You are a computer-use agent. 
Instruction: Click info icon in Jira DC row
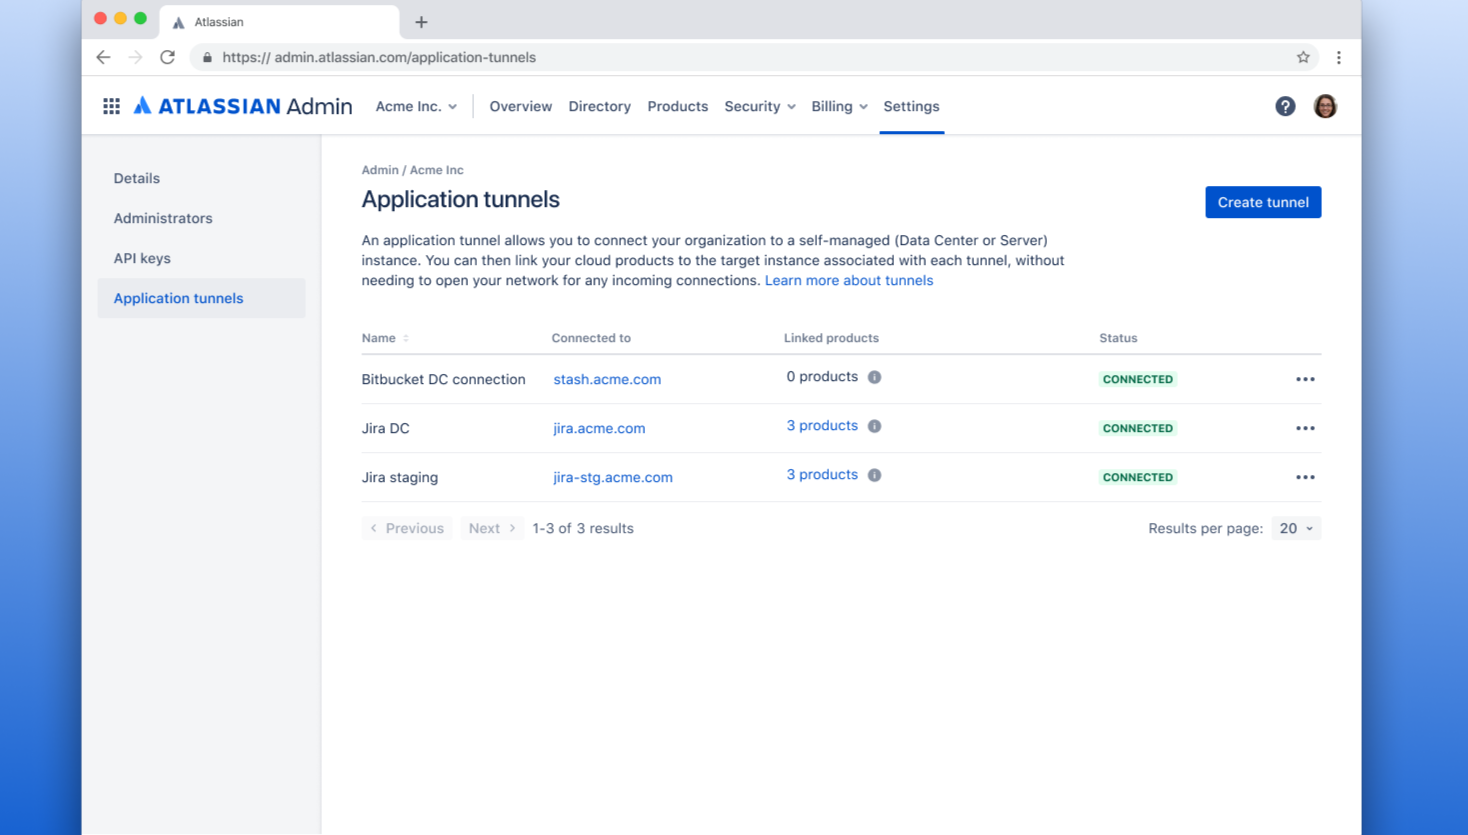[874, 426]
